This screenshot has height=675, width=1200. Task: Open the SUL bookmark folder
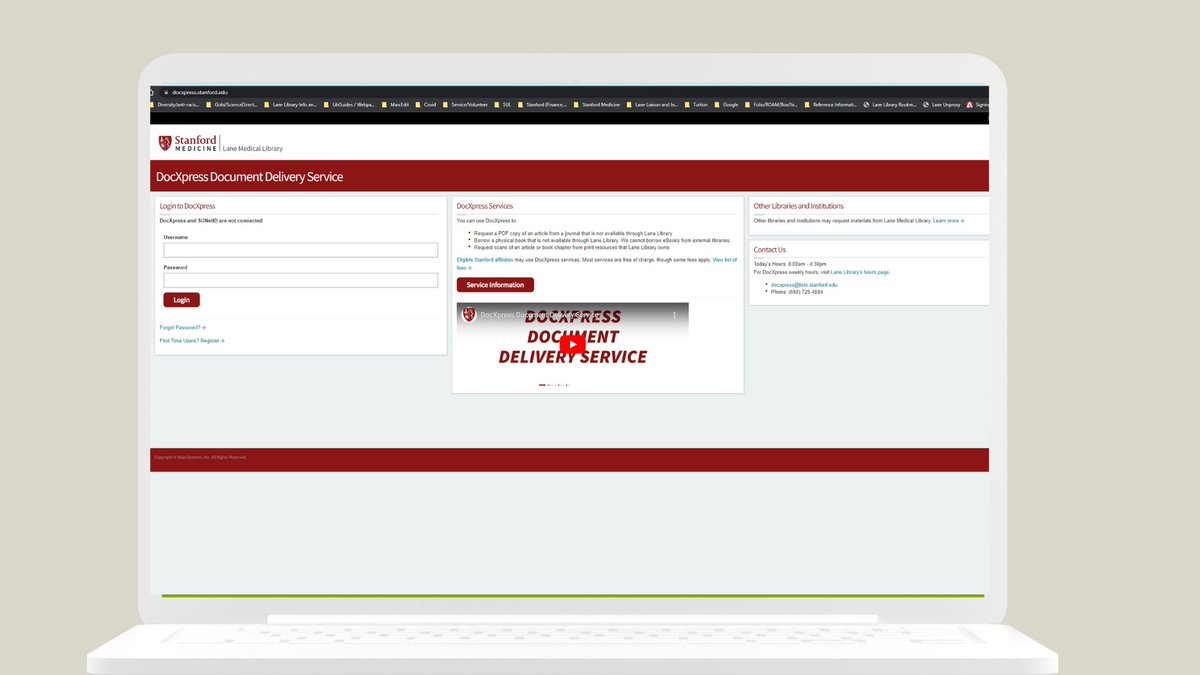tap(503, 104)
